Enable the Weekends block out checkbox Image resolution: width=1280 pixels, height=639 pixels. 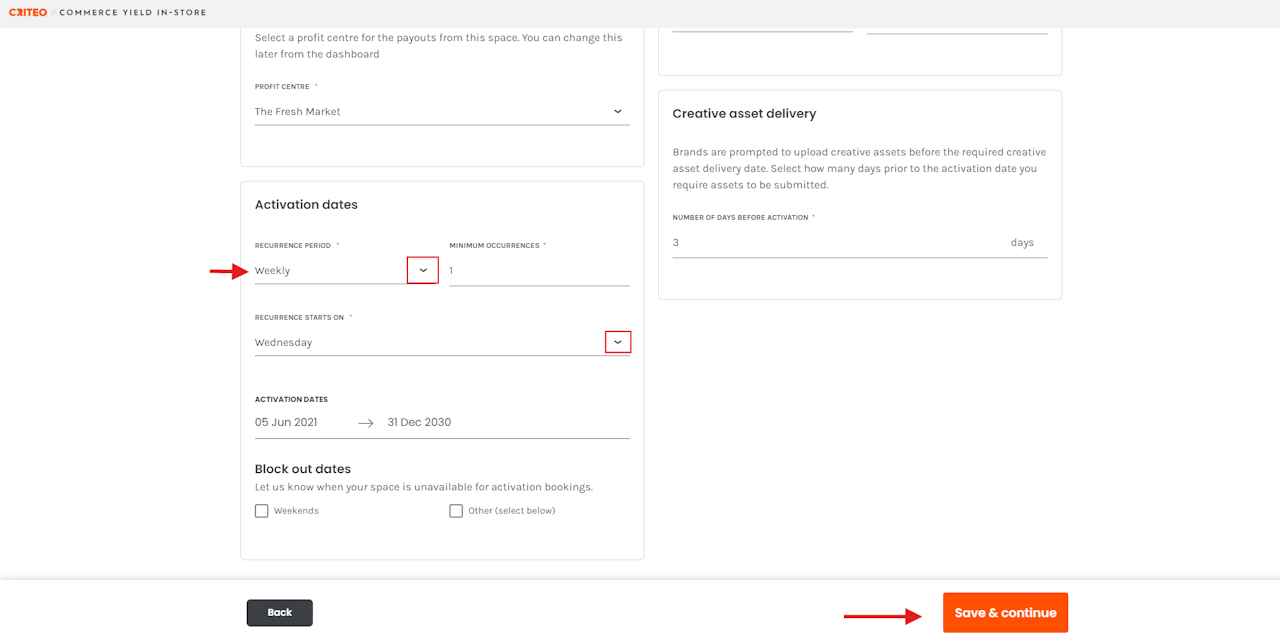pyautogui.click(x=262, y=511)
